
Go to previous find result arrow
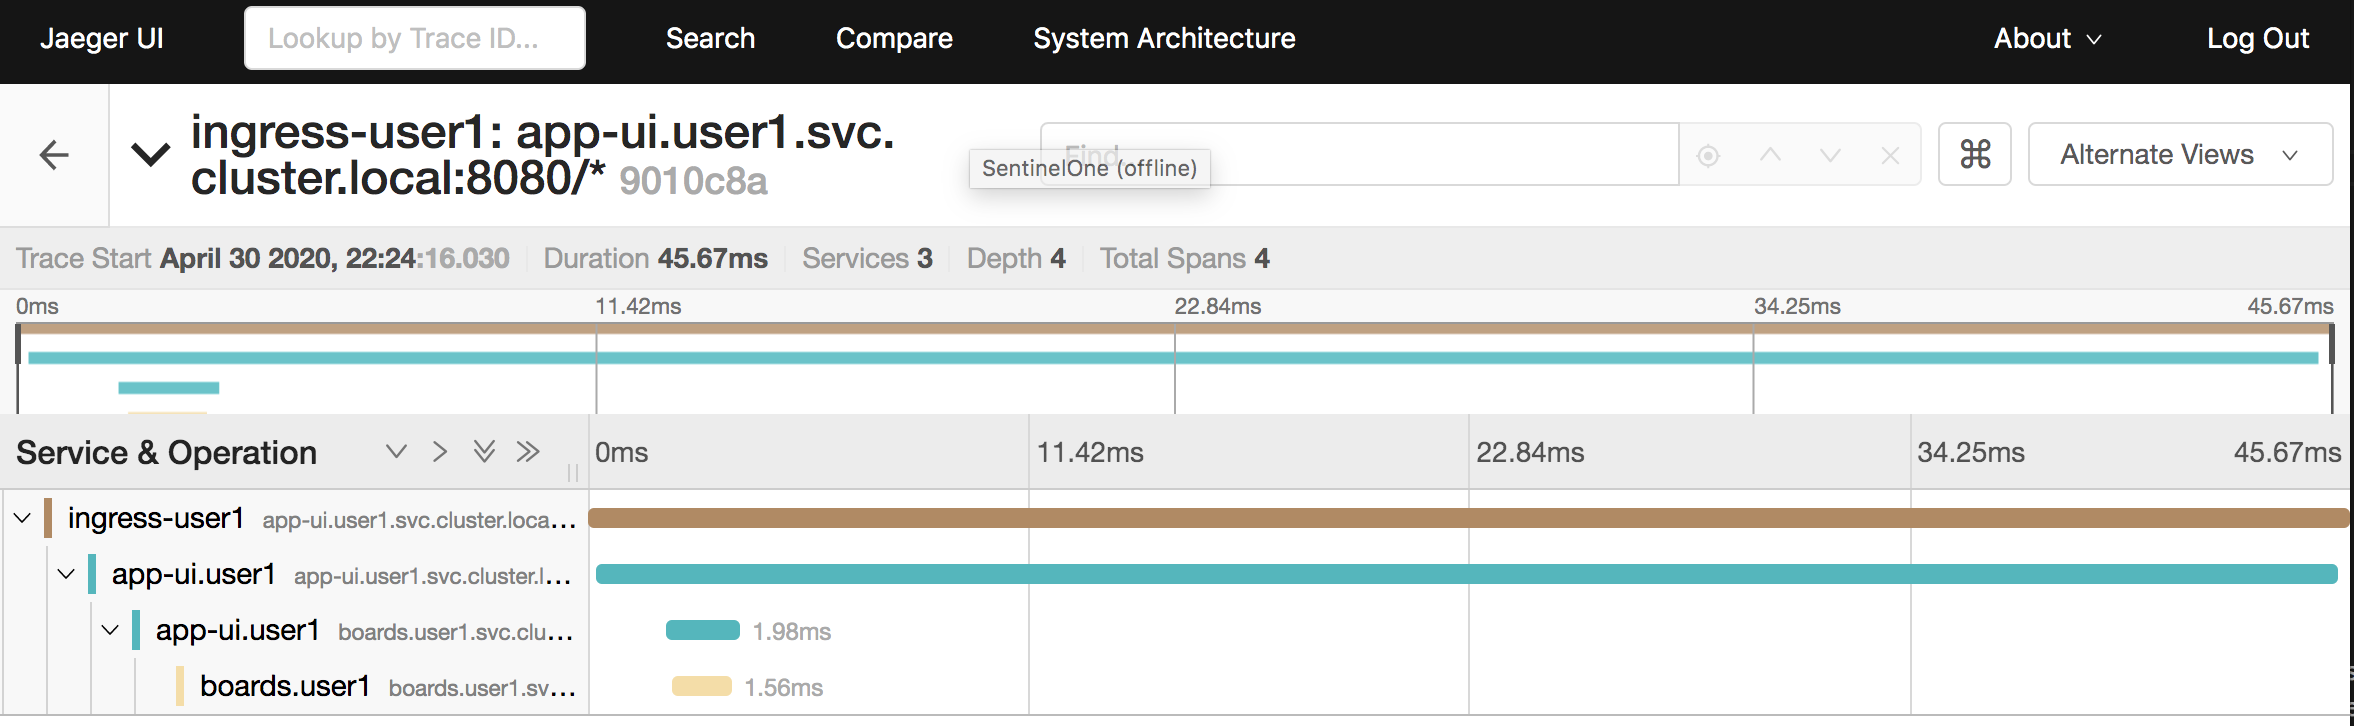(x=1770, y=155)
